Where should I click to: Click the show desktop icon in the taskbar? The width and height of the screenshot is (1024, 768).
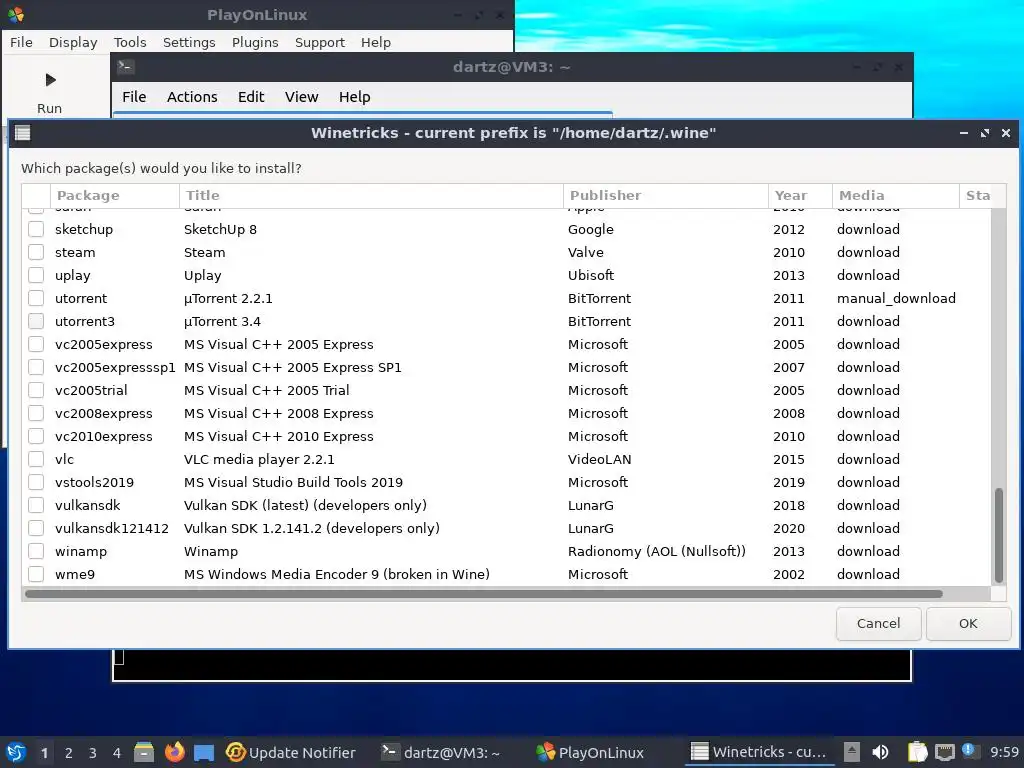tap(204, 752)
